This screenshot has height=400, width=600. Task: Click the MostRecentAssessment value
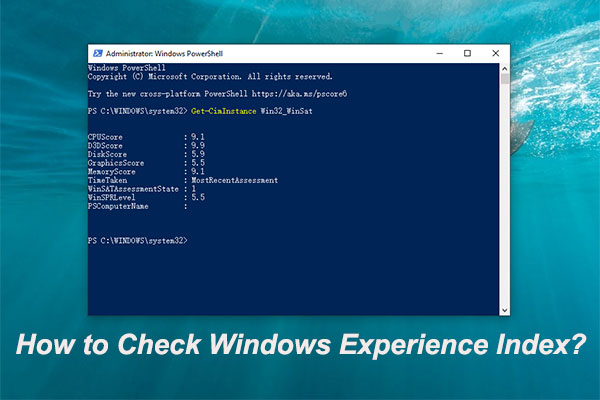tap(235, 180)
